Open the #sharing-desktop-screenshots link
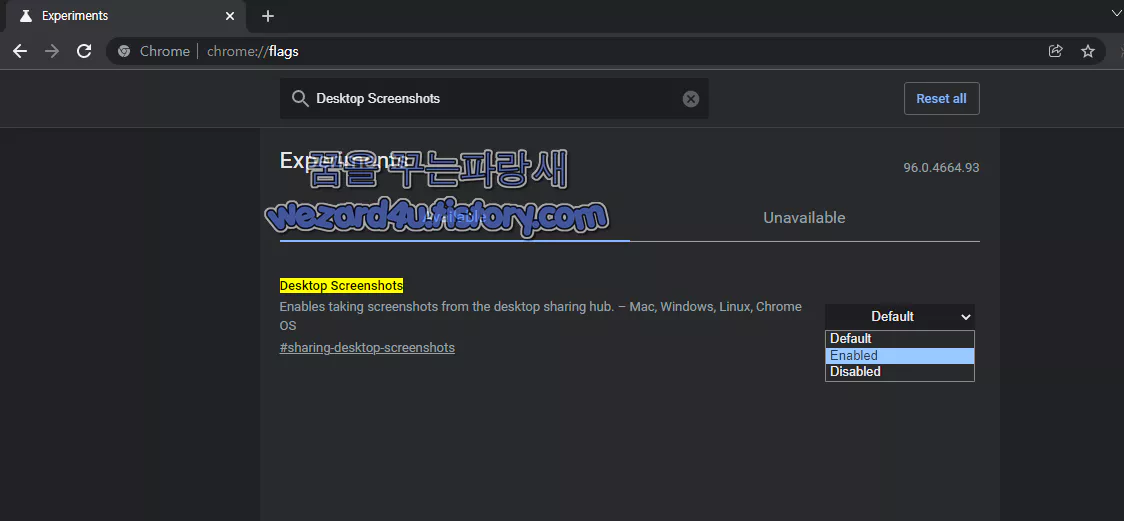The height and width of the screenshot is (521, 1124). 367,348
